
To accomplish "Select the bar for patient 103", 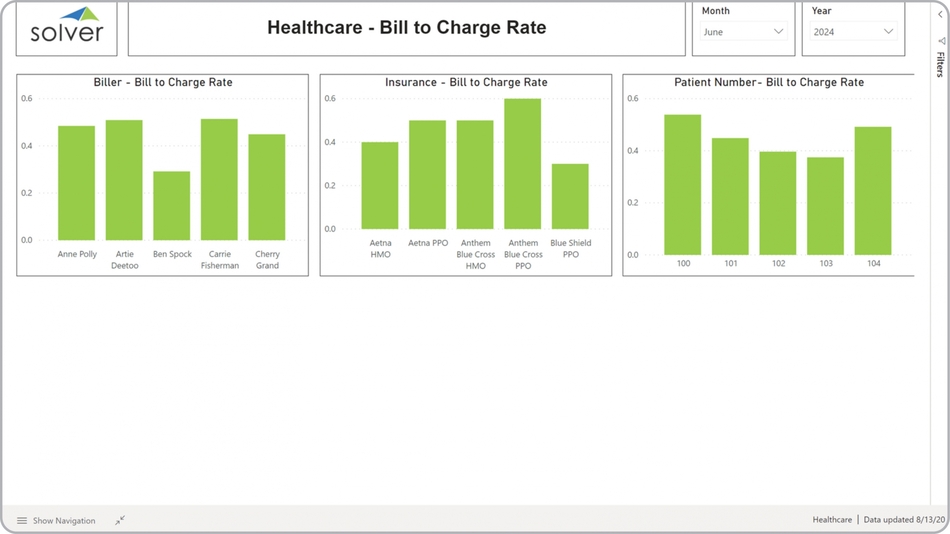I will click(x=826, y=206).
